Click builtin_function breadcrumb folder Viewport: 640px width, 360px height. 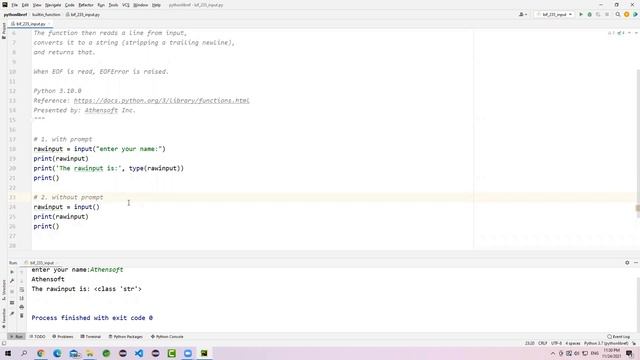point(46,14)
